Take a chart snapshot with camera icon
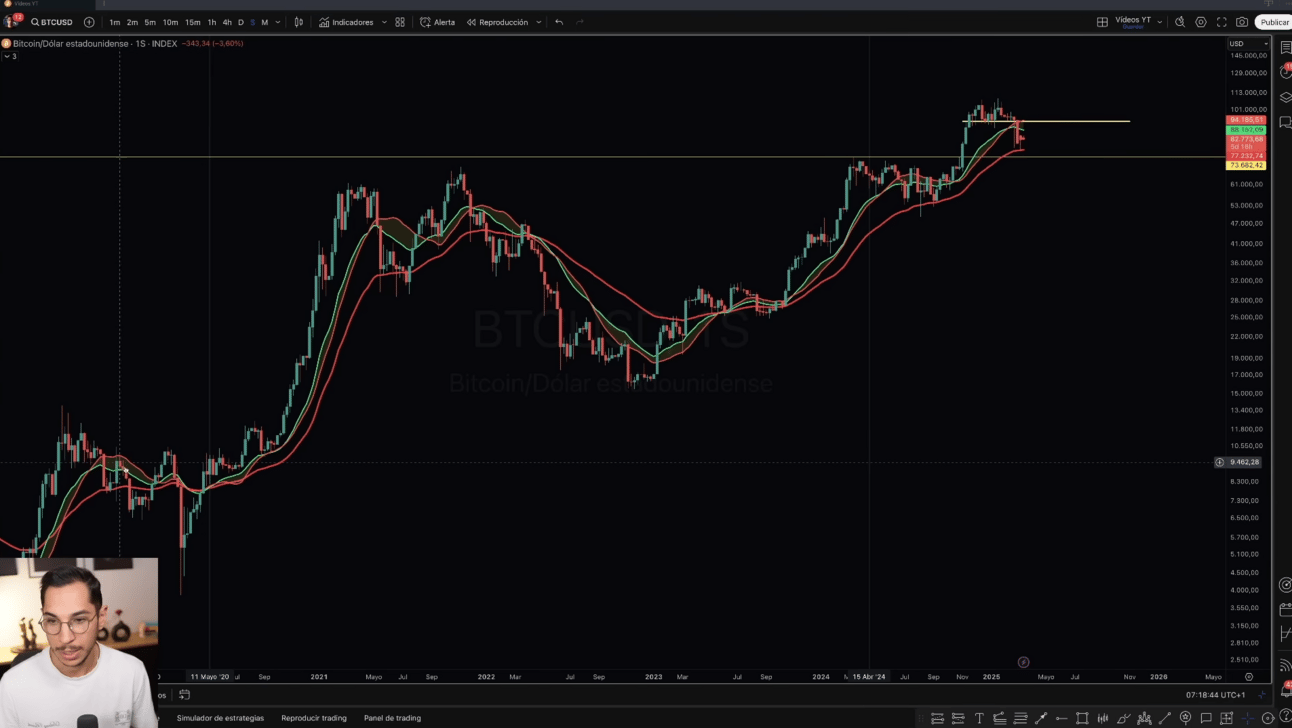This screenshot has width=1292, height=728. pyautogui.click(x=1242, y=22)
